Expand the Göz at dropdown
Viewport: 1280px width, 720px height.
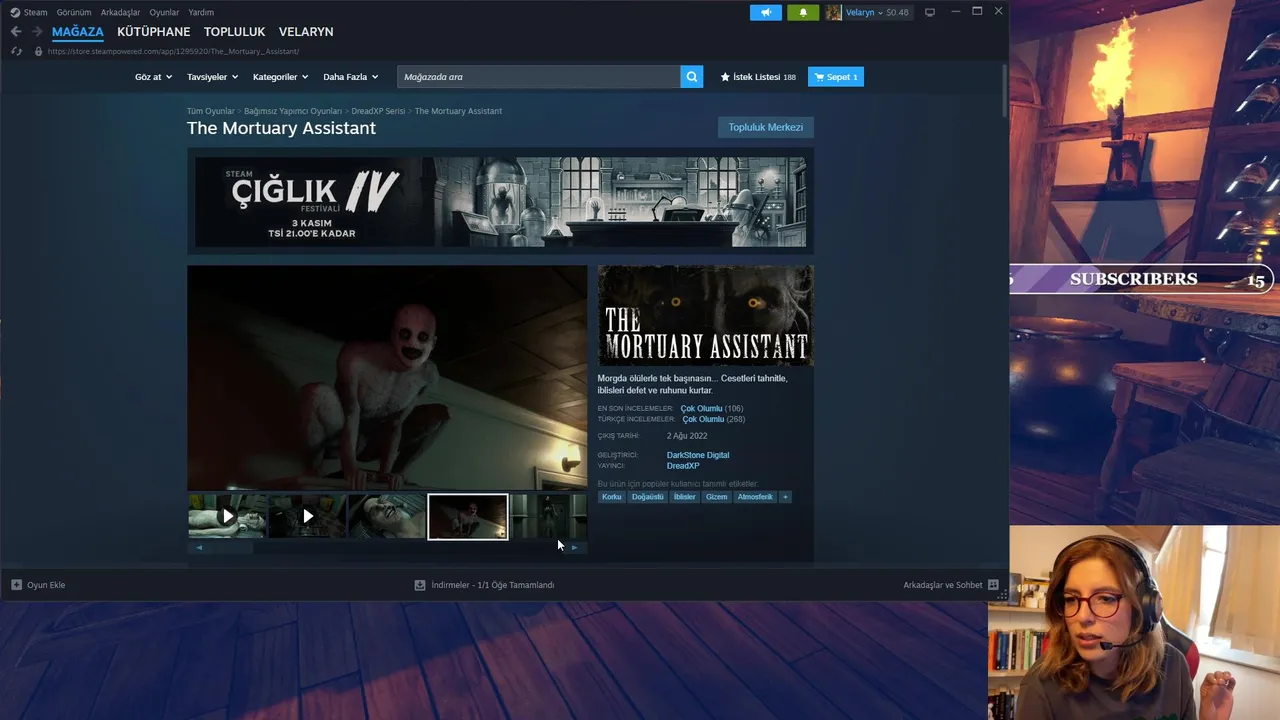153,77
